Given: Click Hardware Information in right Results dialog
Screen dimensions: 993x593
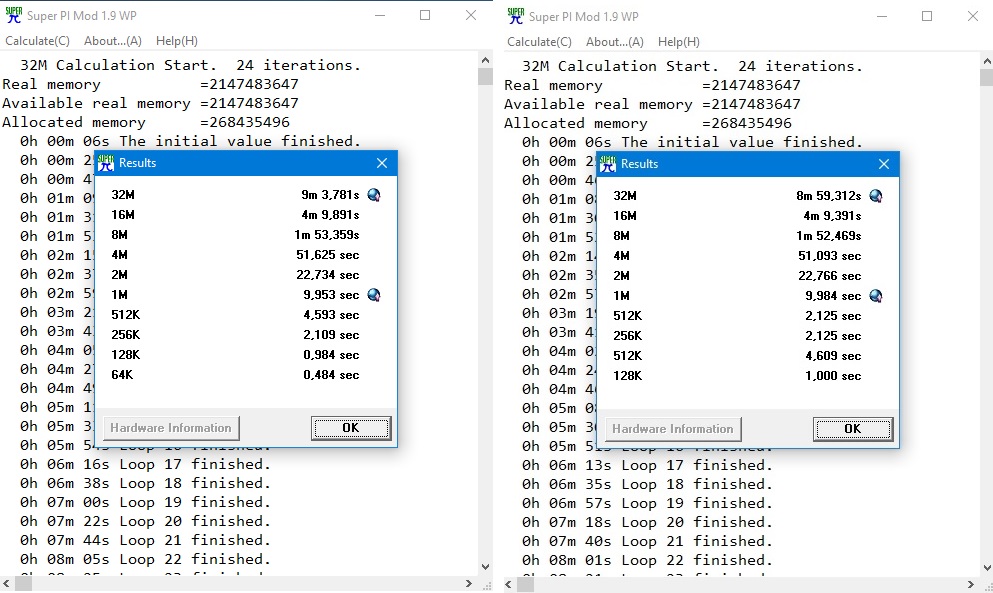Looking at the screenshot, I should (x=673, y=429).
